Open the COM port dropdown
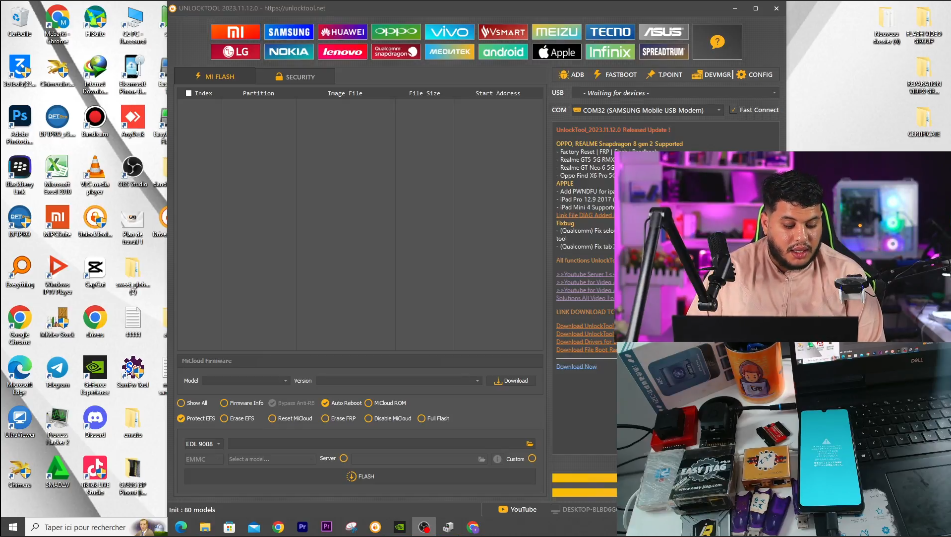The width and height of the screenshot is (951, 537). [x=647, y=110]
